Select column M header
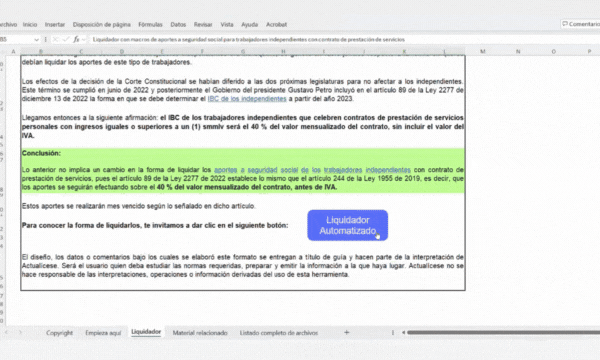 [x=483, y=51]
